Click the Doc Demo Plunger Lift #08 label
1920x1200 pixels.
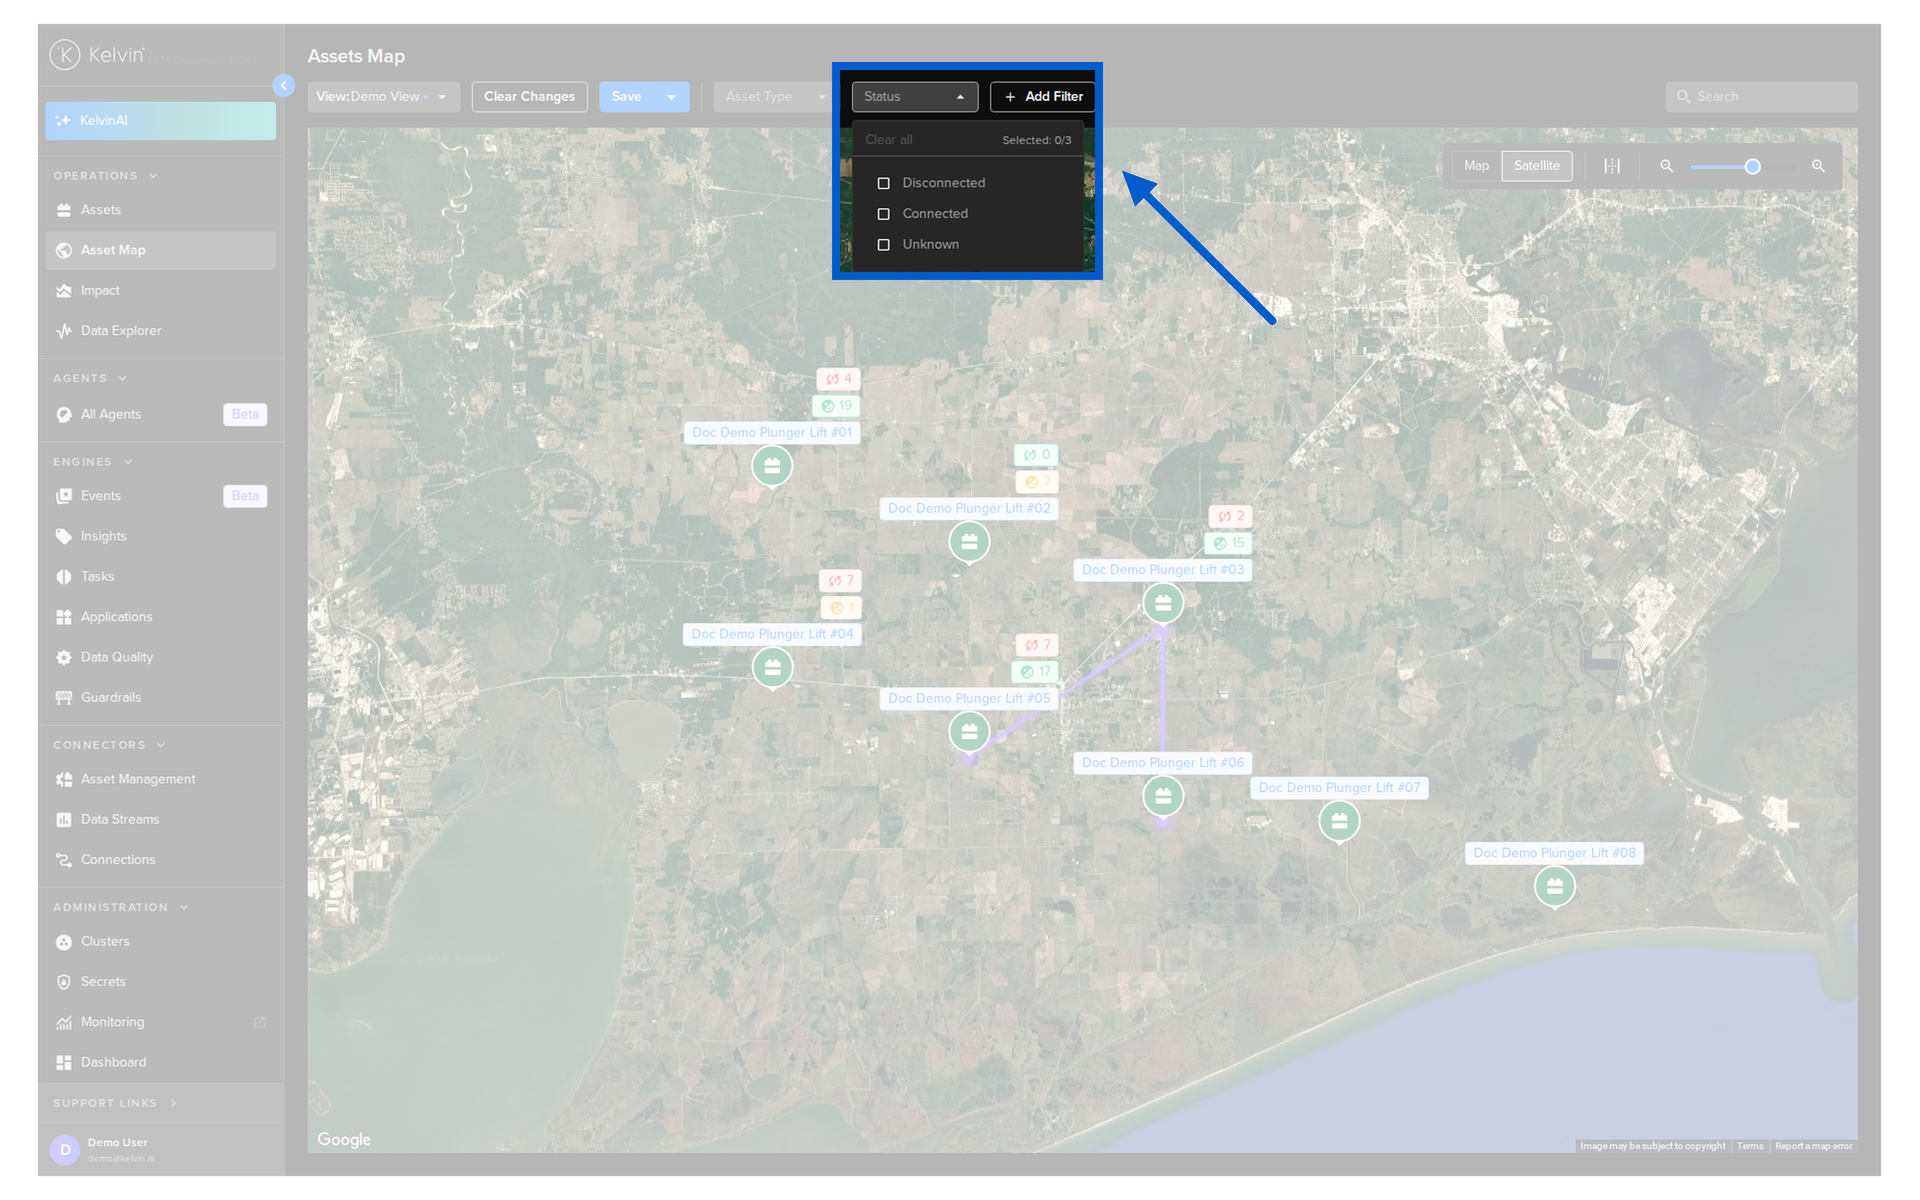tap(1555, 853)
